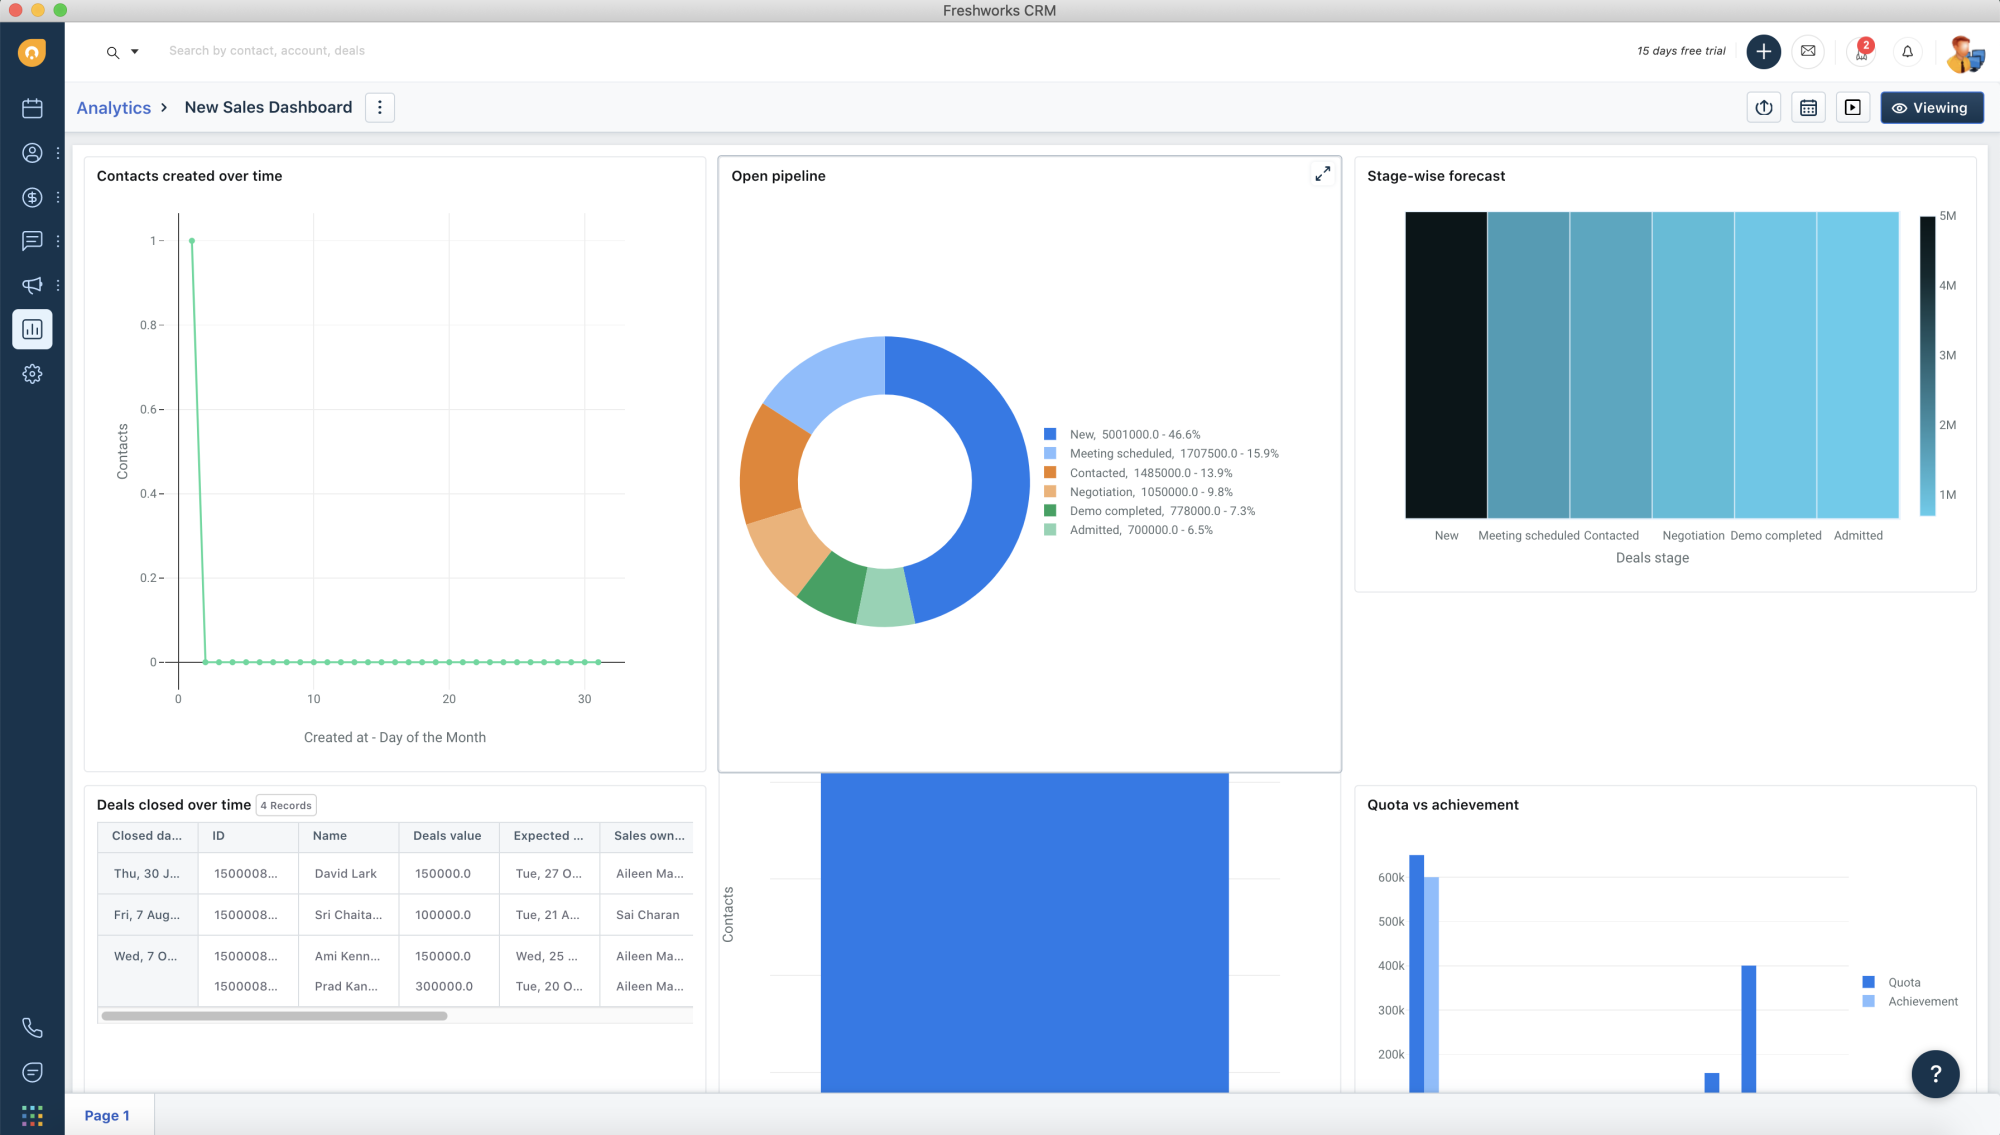Open the phone dialer icon
The image size is (2000, 1135).
(x=33, y=1028)
